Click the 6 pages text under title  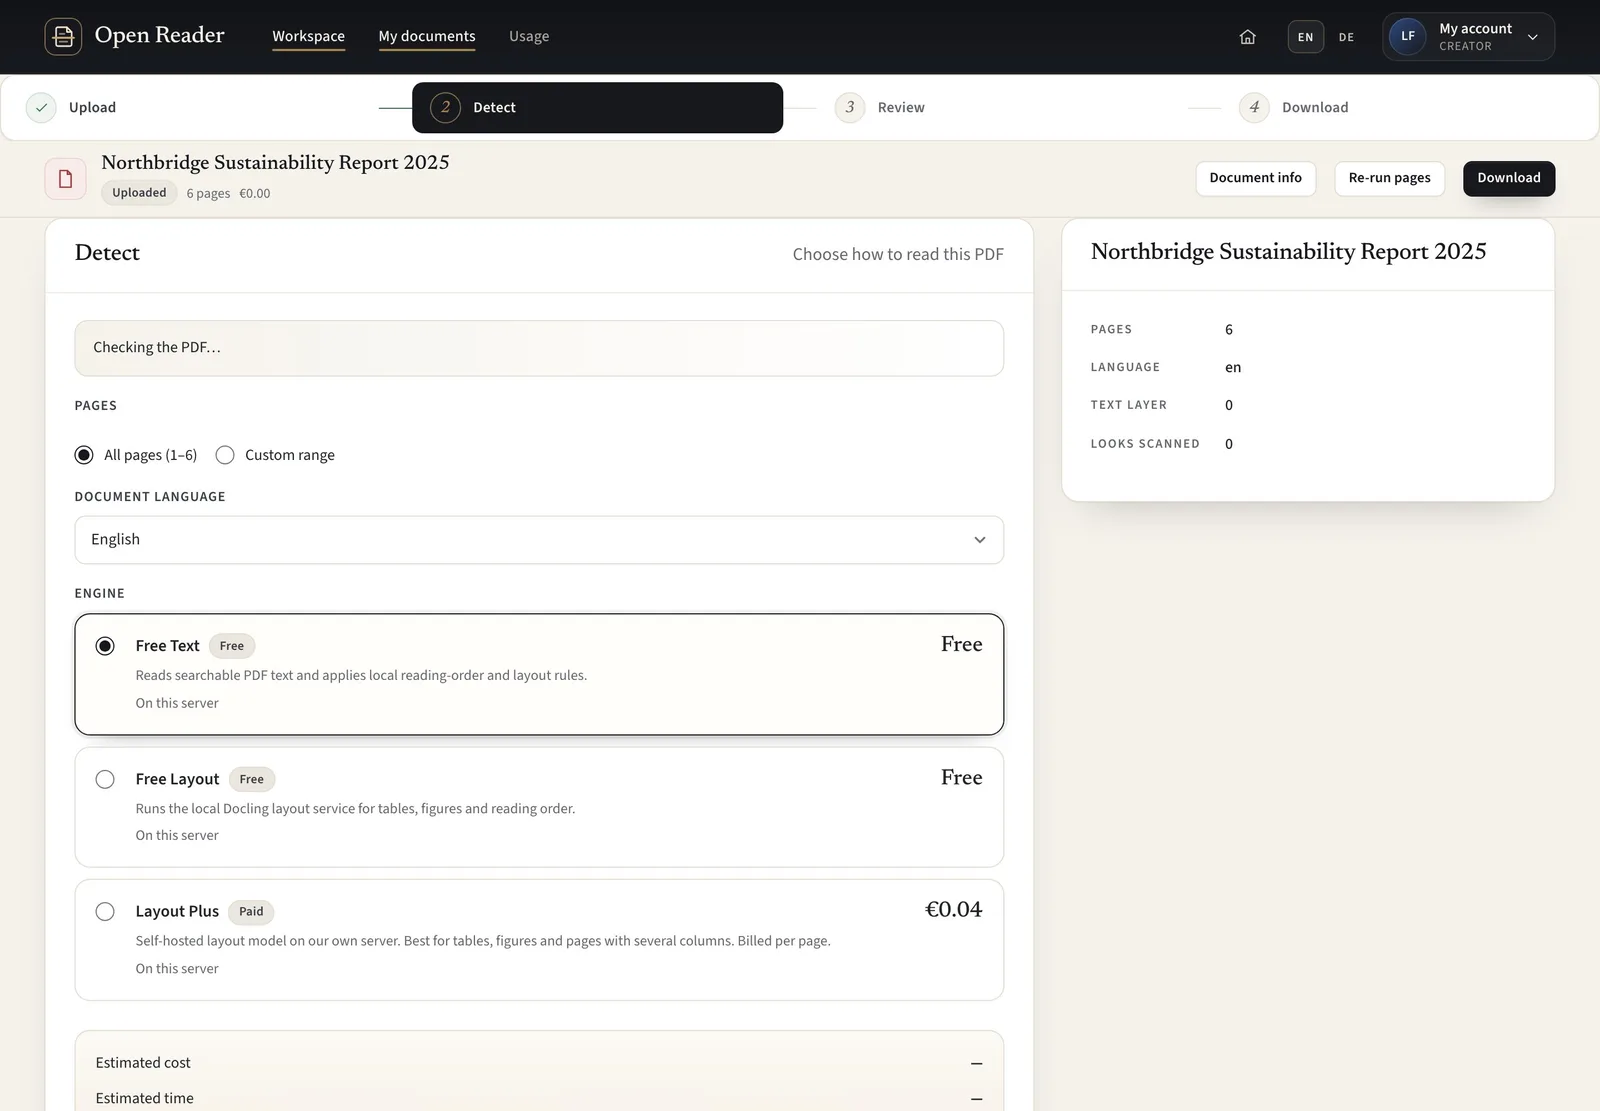coord(208,193)
